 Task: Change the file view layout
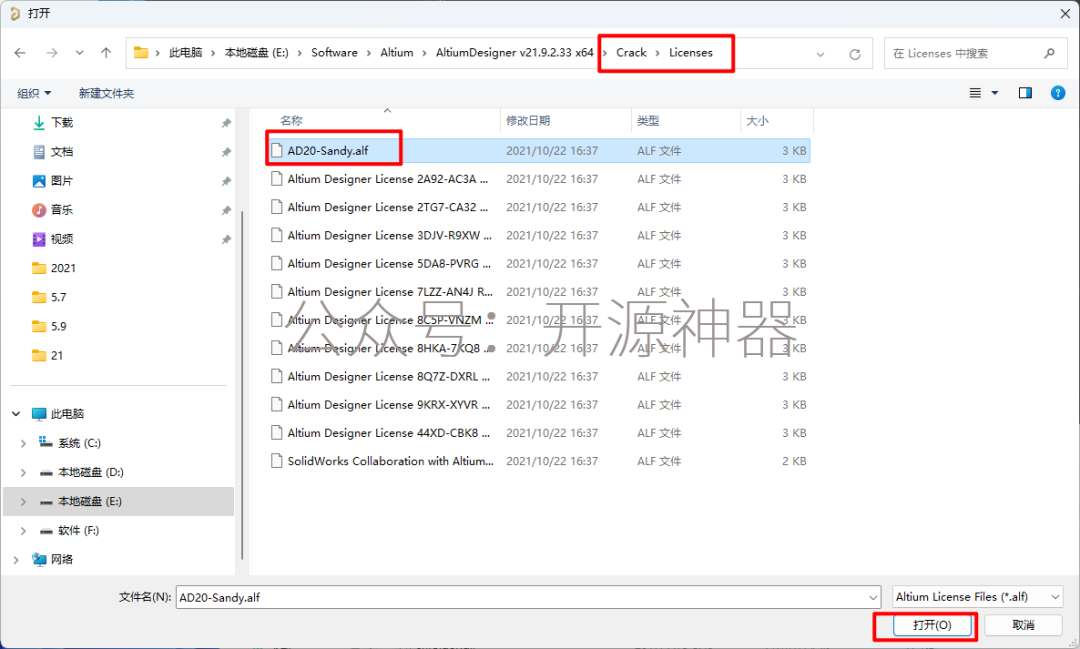pyautogui.click(x=975, y=93)
